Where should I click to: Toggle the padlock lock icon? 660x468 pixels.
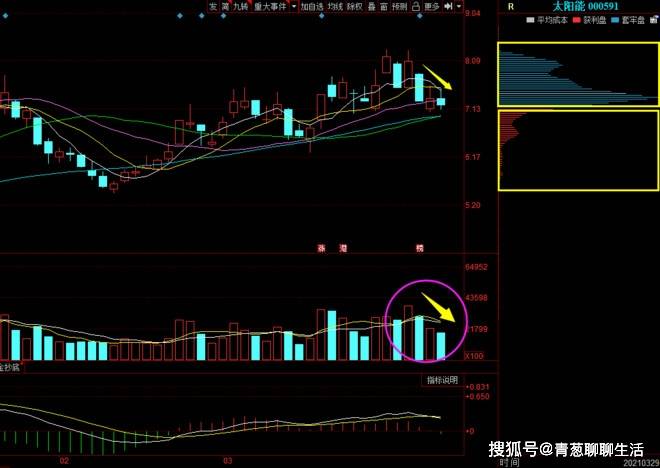pos(416,6)
